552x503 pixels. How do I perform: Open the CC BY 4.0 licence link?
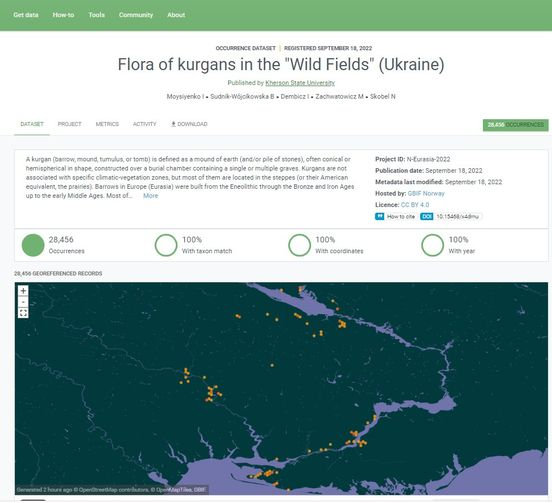[x=415, y=205]
